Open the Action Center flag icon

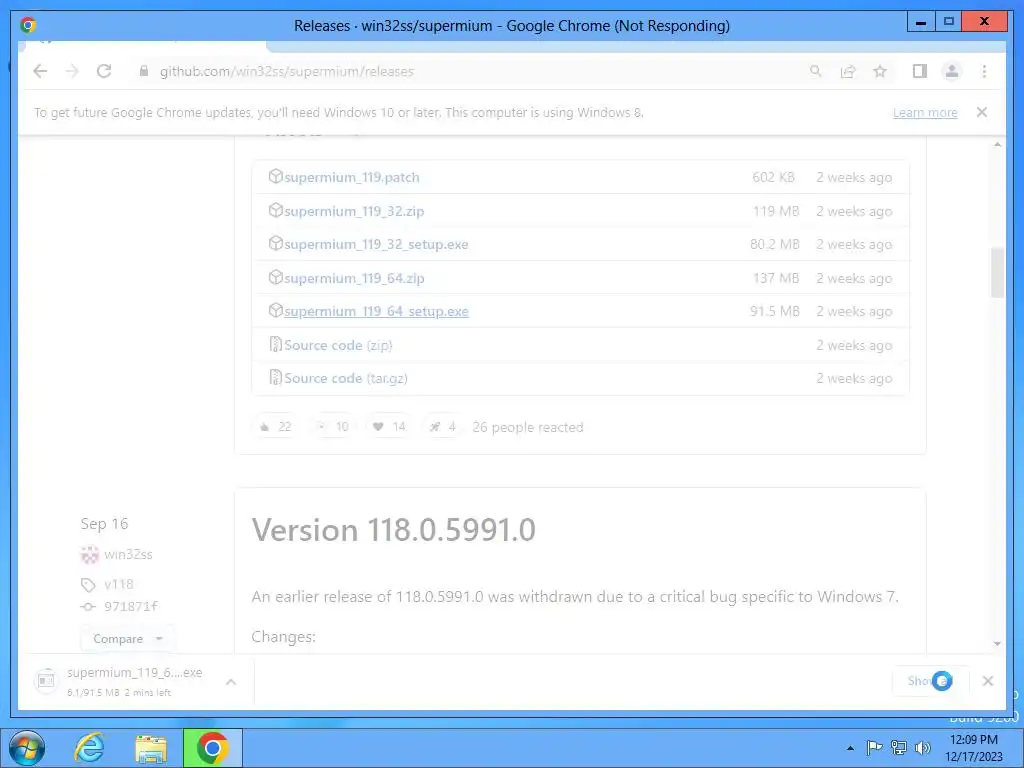[874, 748]
